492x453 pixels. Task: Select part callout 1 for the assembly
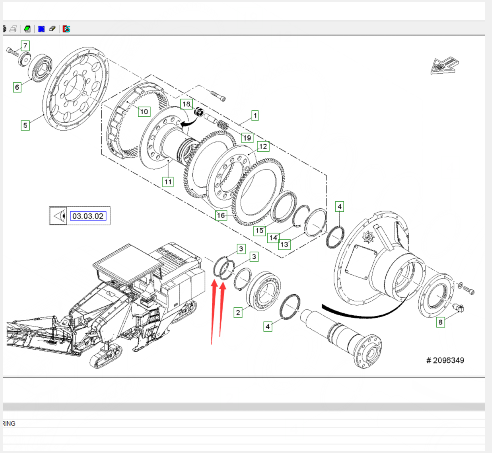pos(255,116)
